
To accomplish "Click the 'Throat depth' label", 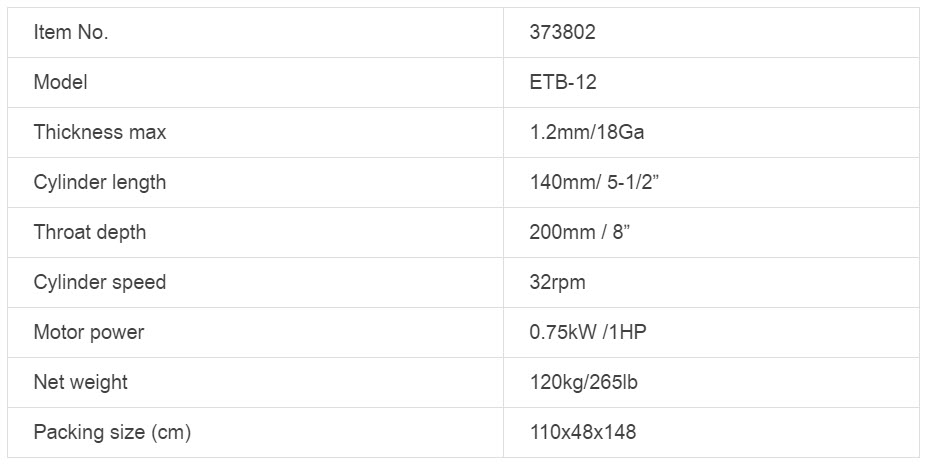I will [x=90, y=232].
